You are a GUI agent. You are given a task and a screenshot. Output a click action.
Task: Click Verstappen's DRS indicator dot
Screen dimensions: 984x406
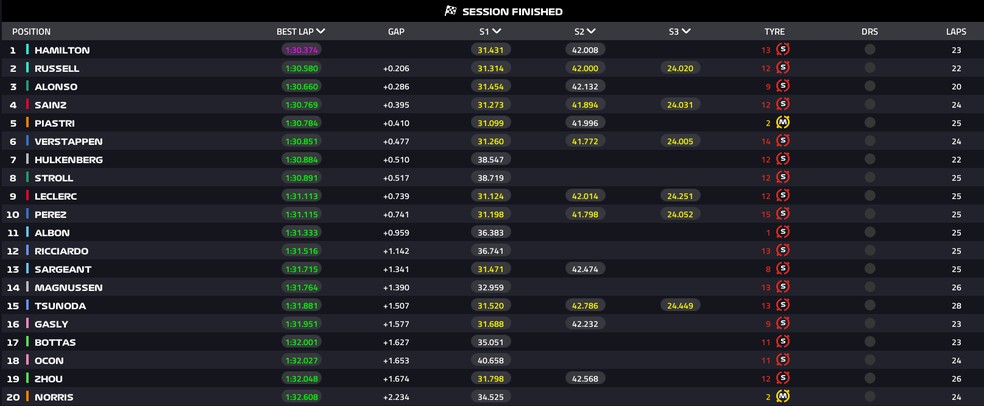[870, 141]
